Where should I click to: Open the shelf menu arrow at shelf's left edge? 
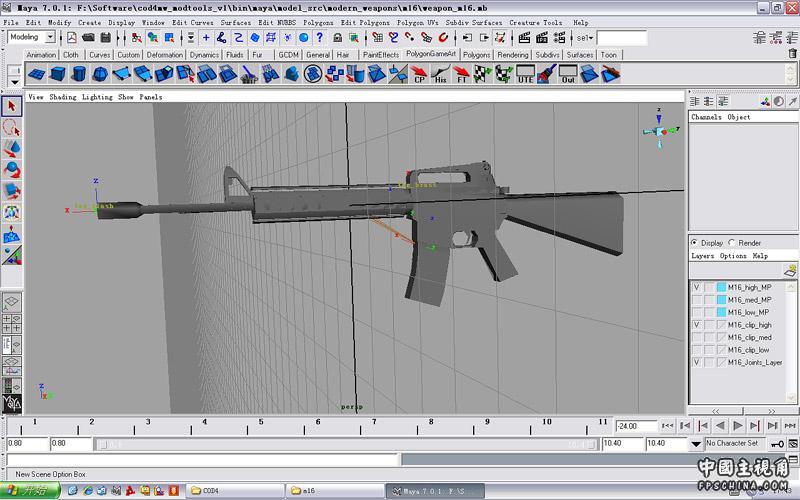coord(14,82)
